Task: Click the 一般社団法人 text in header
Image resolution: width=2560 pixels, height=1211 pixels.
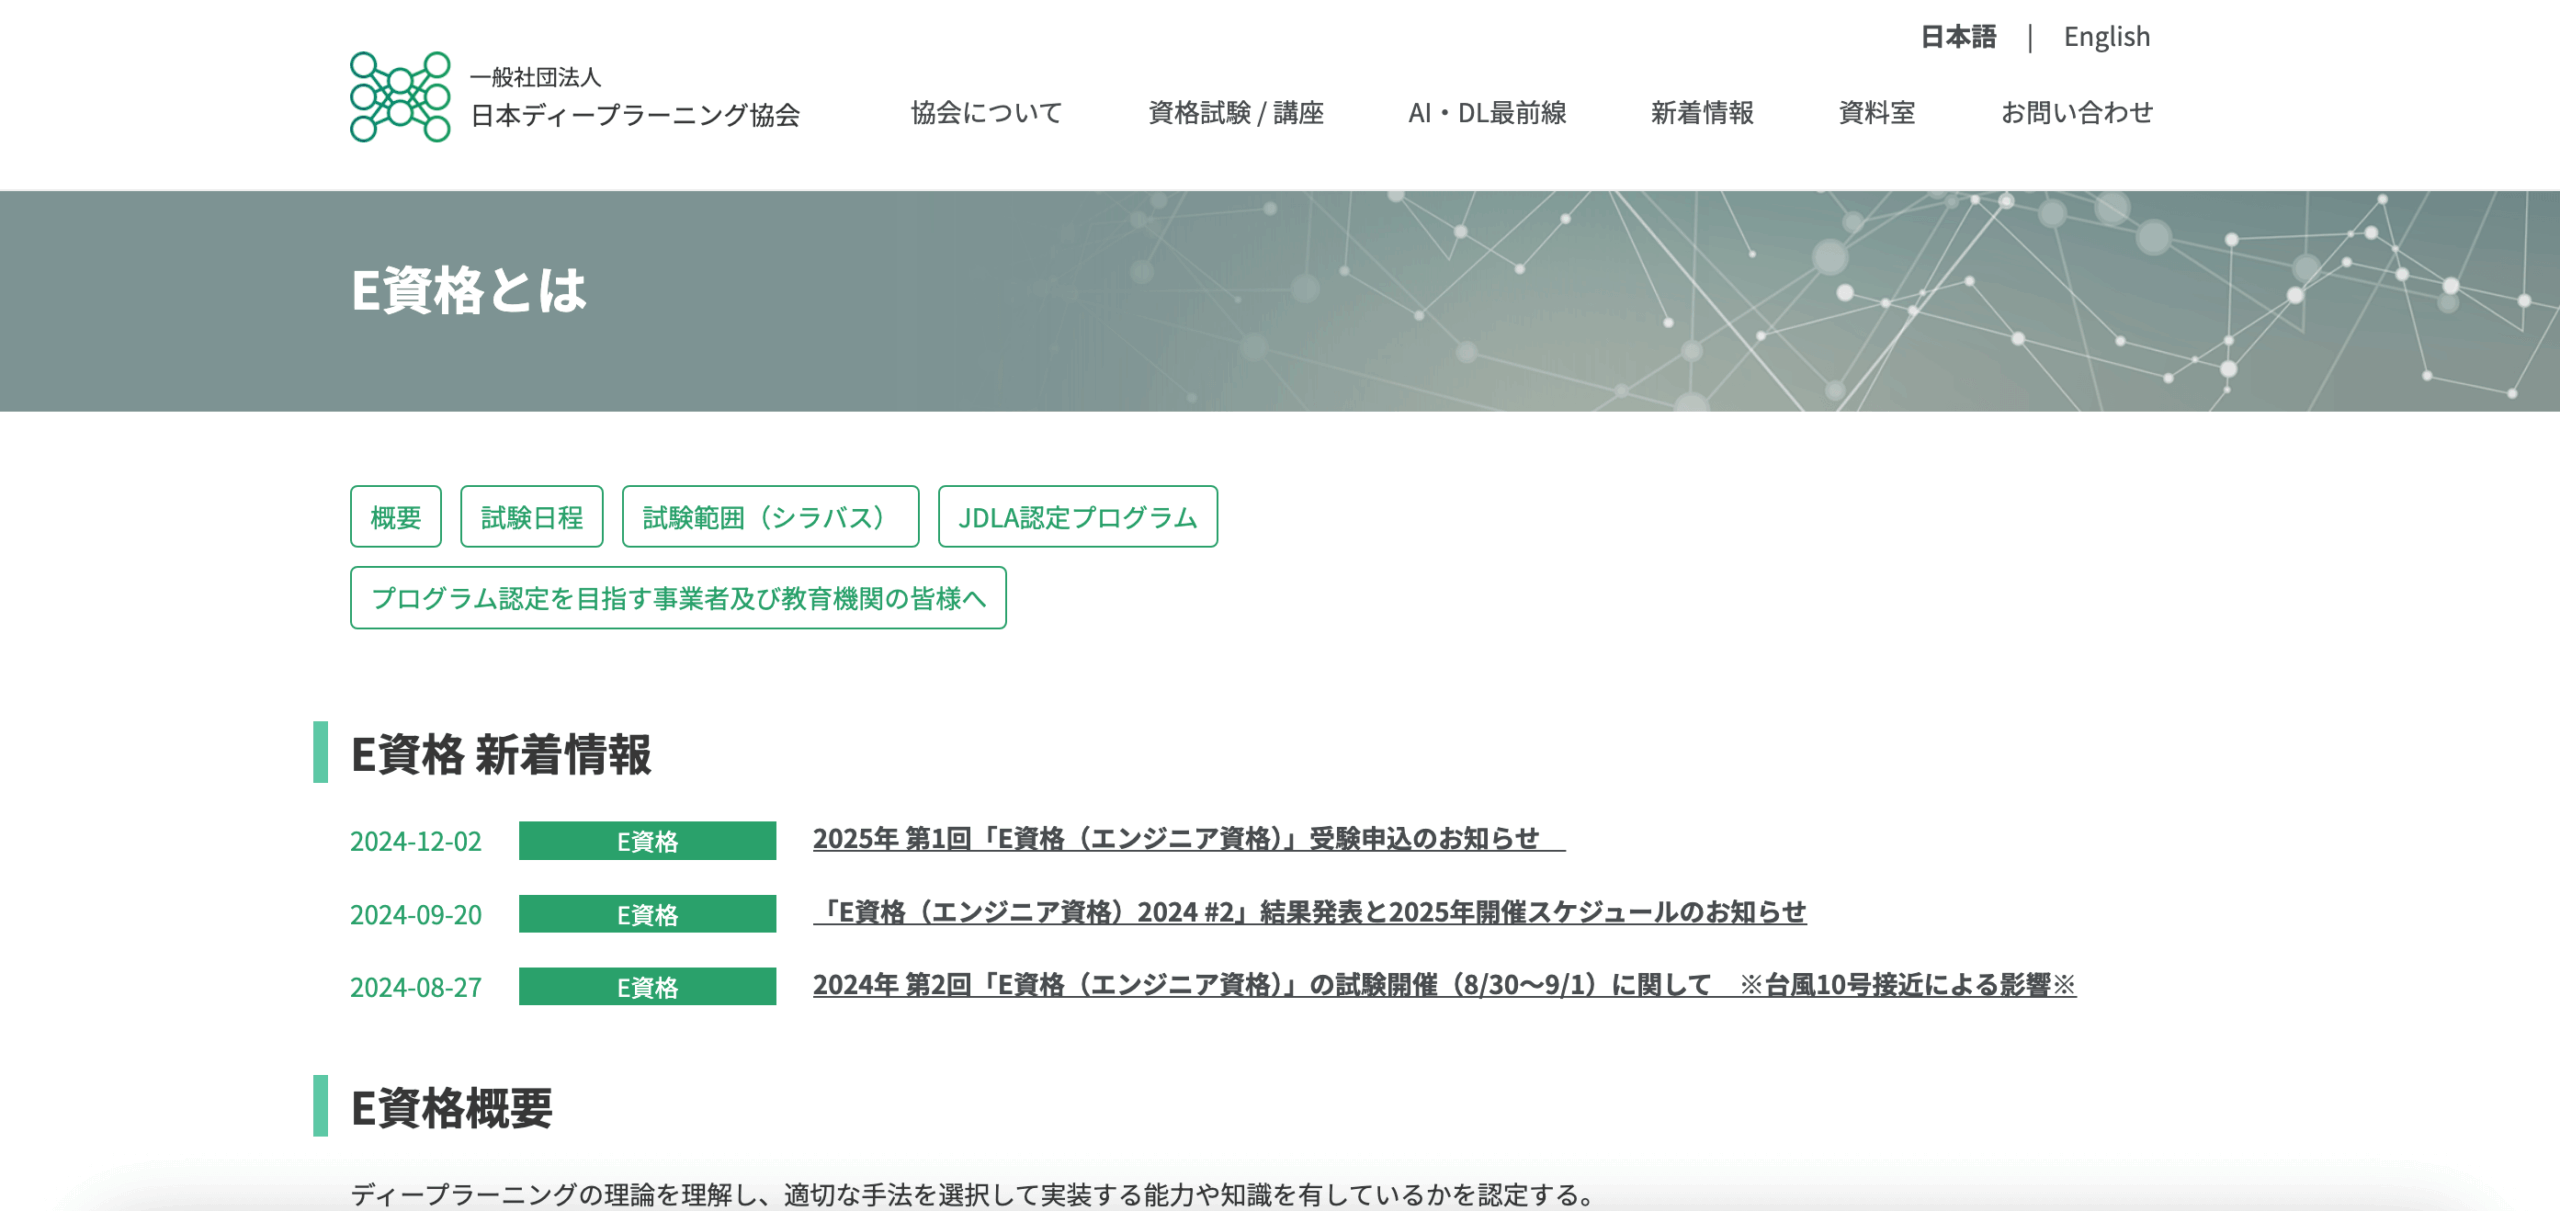Action: pos(535,77)
